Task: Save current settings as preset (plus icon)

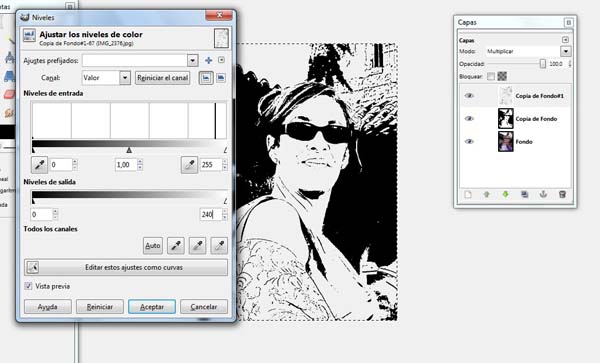Action: tap(209, 60)
